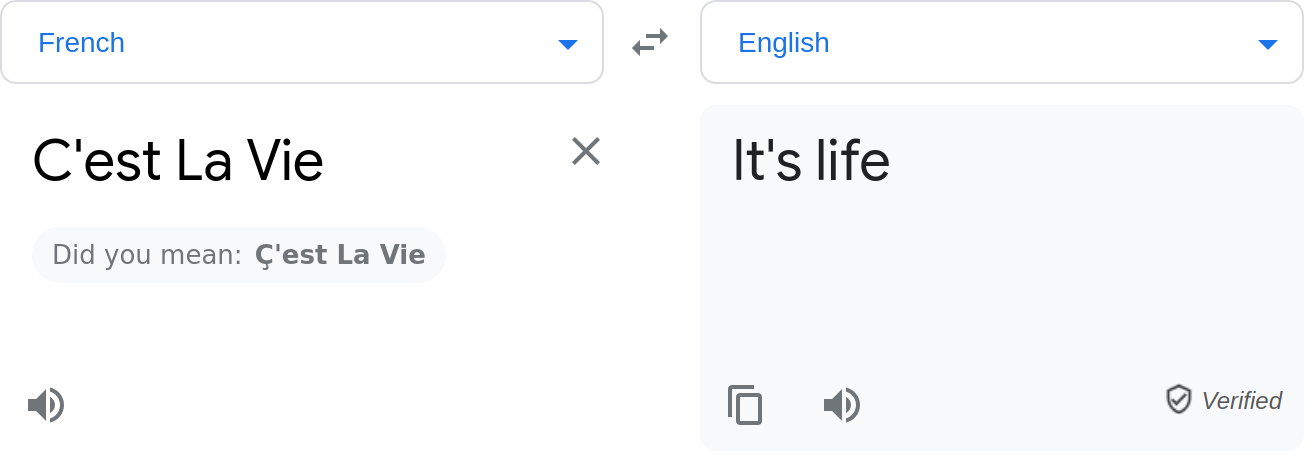
Task: Clear the source text with the X
Action: 586,151
